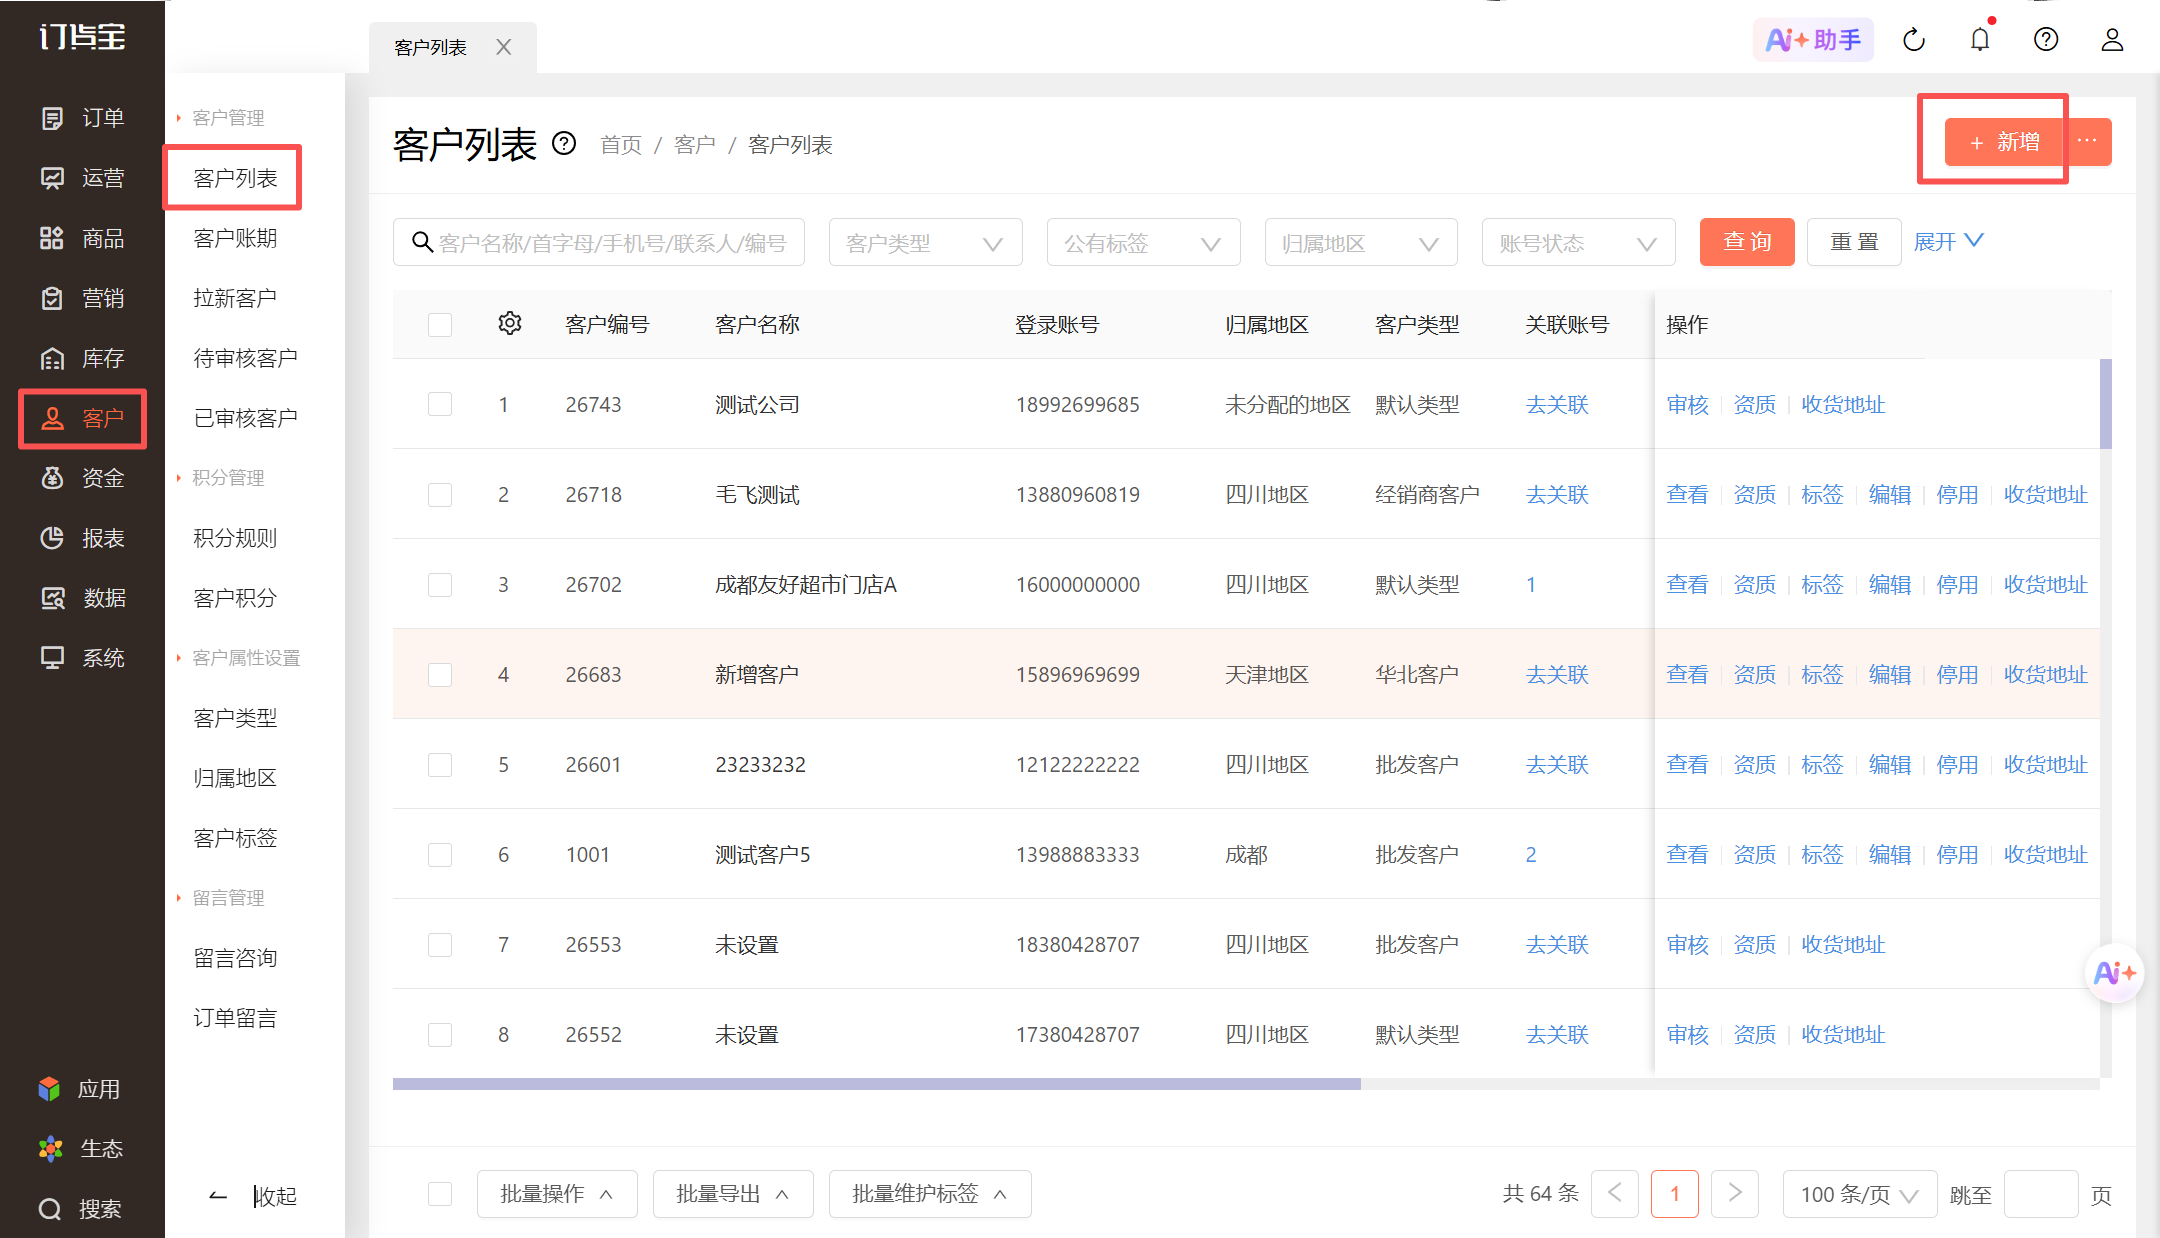Select 待审核客户 in the submenu
The width and height of the screenshot is (2160, 1238).
tap(245, 358)
